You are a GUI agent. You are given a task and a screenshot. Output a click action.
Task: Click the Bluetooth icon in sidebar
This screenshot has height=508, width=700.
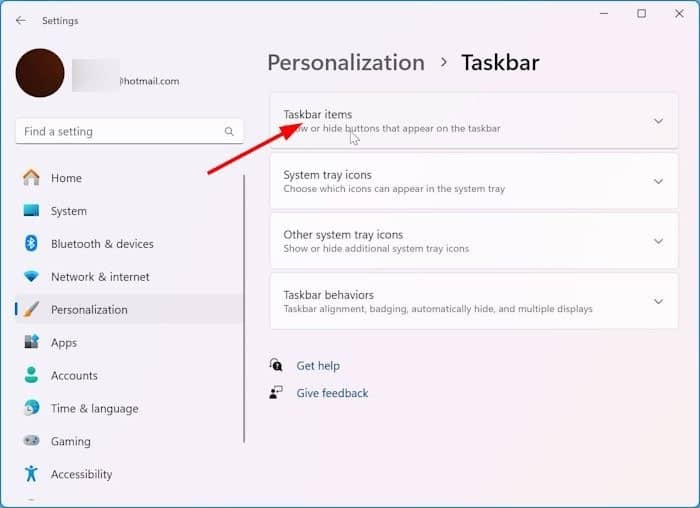tap(31, 243)
